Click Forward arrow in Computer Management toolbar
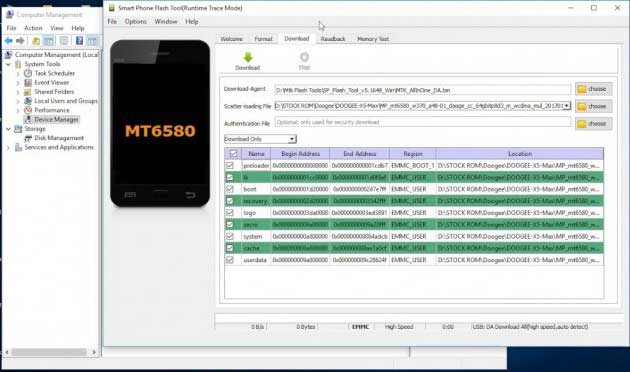This screenshot has width=630, height=372. (x=20, y=41)
